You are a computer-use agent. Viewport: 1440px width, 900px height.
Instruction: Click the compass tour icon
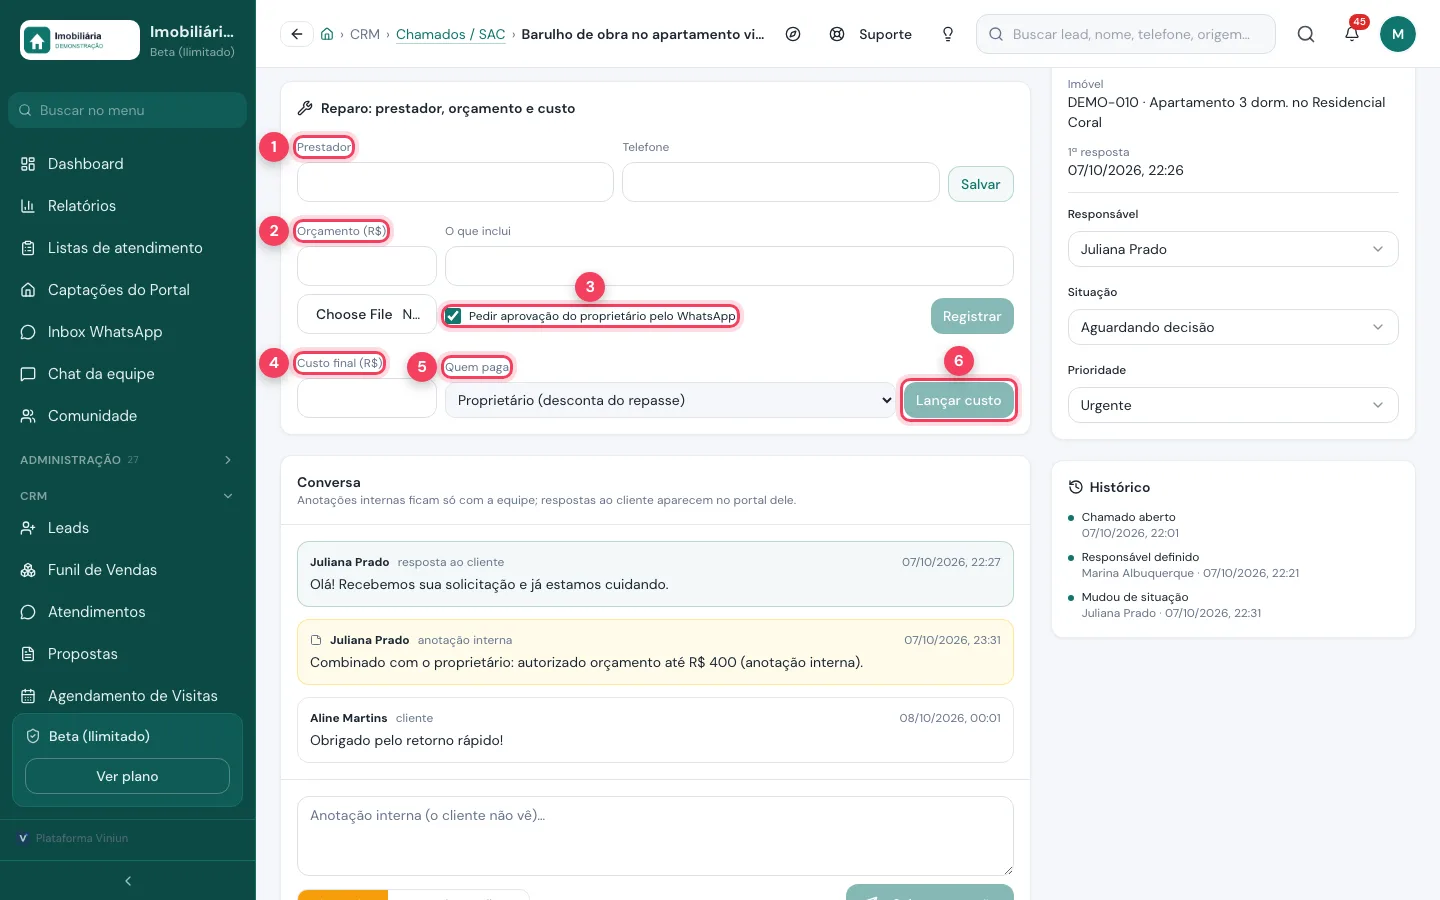point(793,34)
